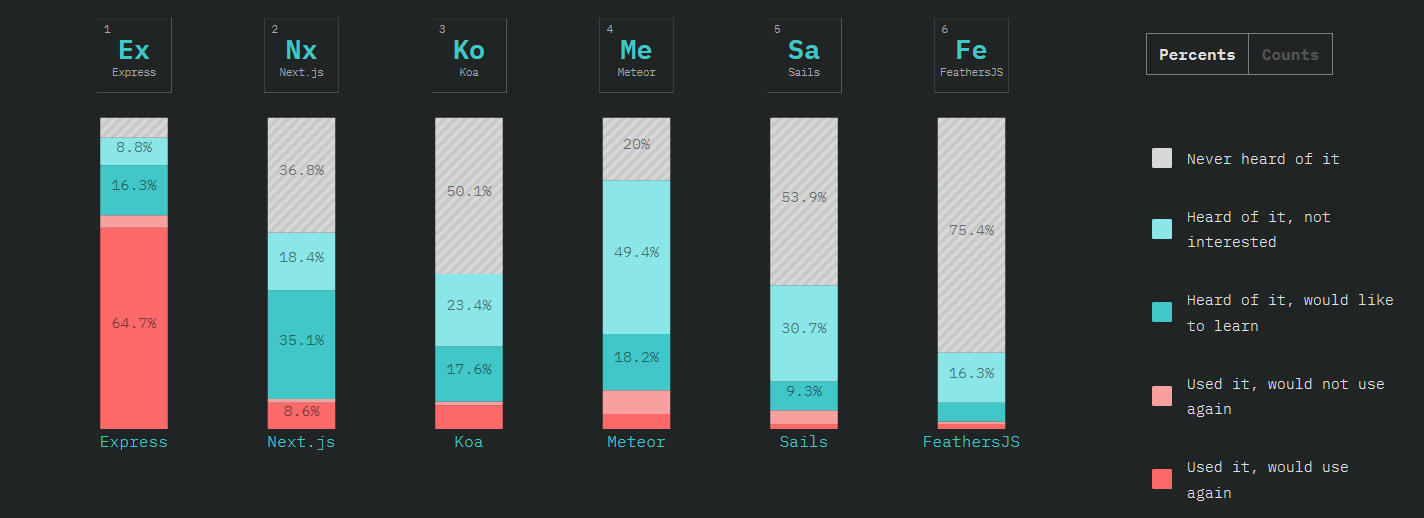Select the Koa 'Ko' element tile
Viewport: 1424px width, 518px height.
click(469, 55)
